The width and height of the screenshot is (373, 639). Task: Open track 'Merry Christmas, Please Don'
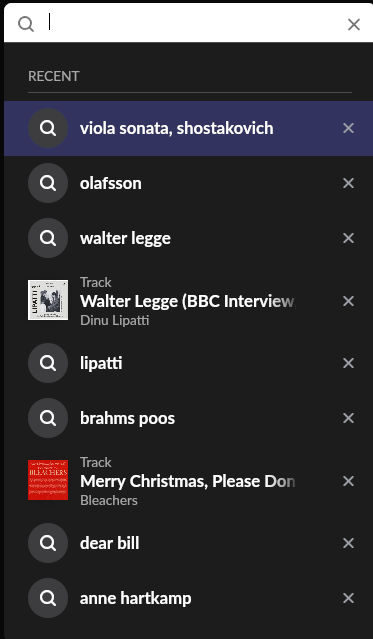pyautogui.click(x=188, y=481)
